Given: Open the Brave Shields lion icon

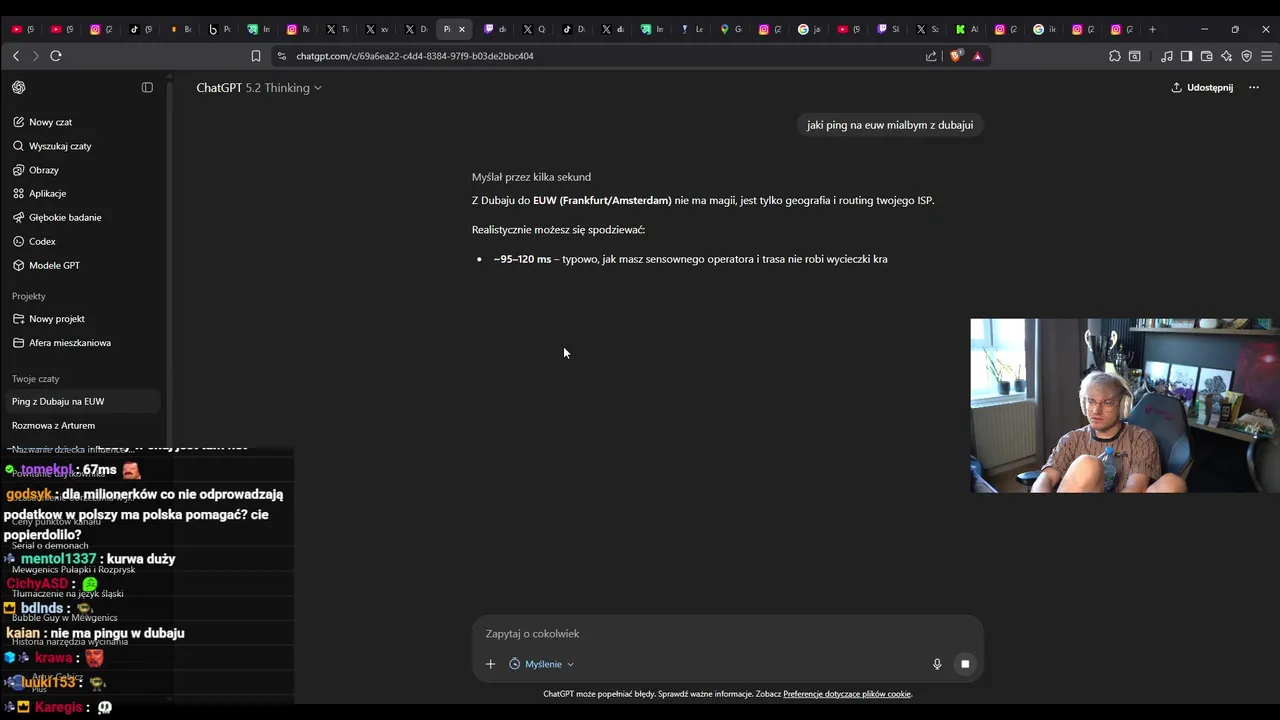Looking at the screenshot, I should (956, 56).
